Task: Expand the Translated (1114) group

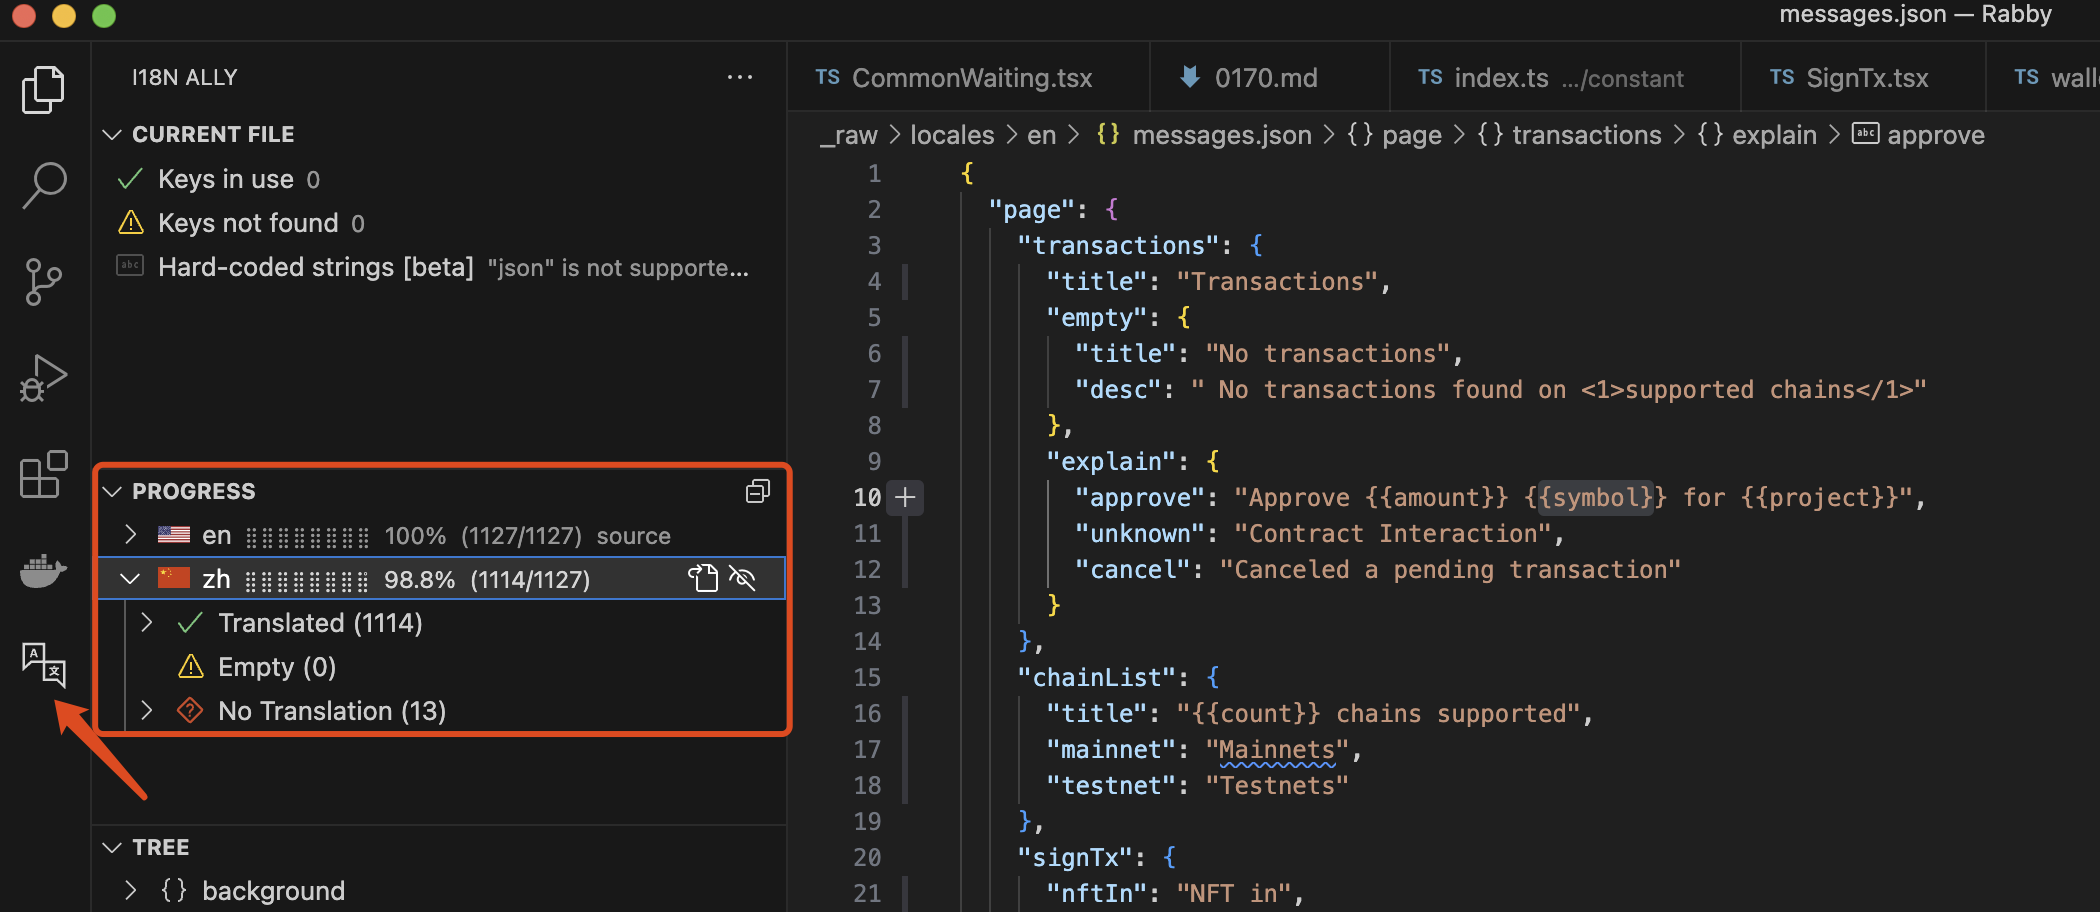Action: tap(147, 623)
